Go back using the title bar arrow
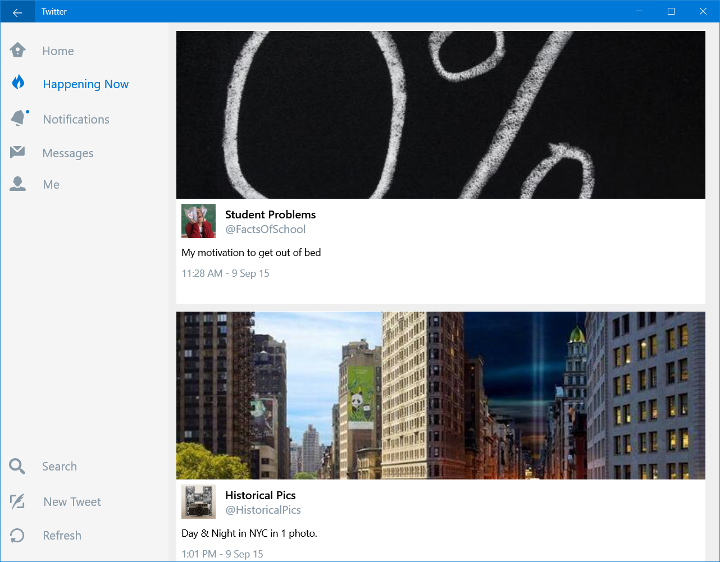720x562 pixels. point(17,11)
